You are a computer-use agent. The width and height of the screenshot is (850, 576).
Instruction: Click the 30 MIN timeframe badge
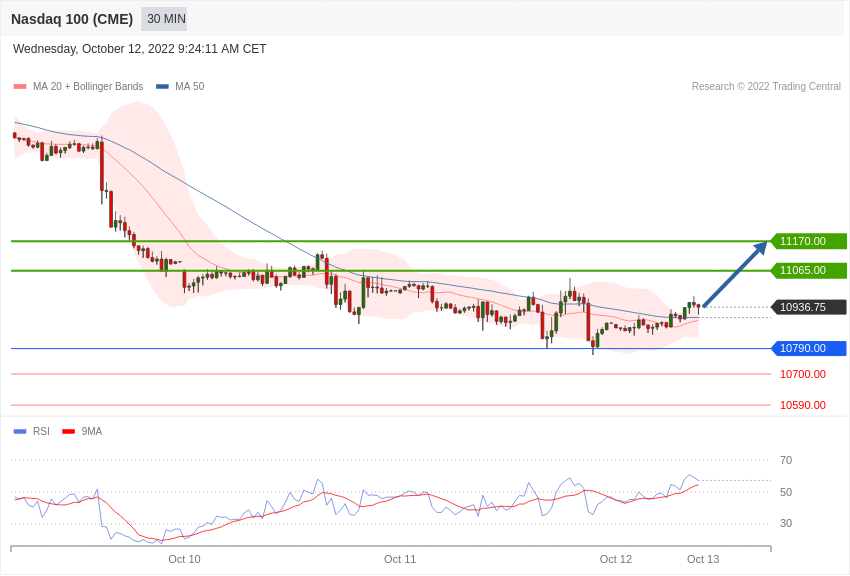point(164,19)
